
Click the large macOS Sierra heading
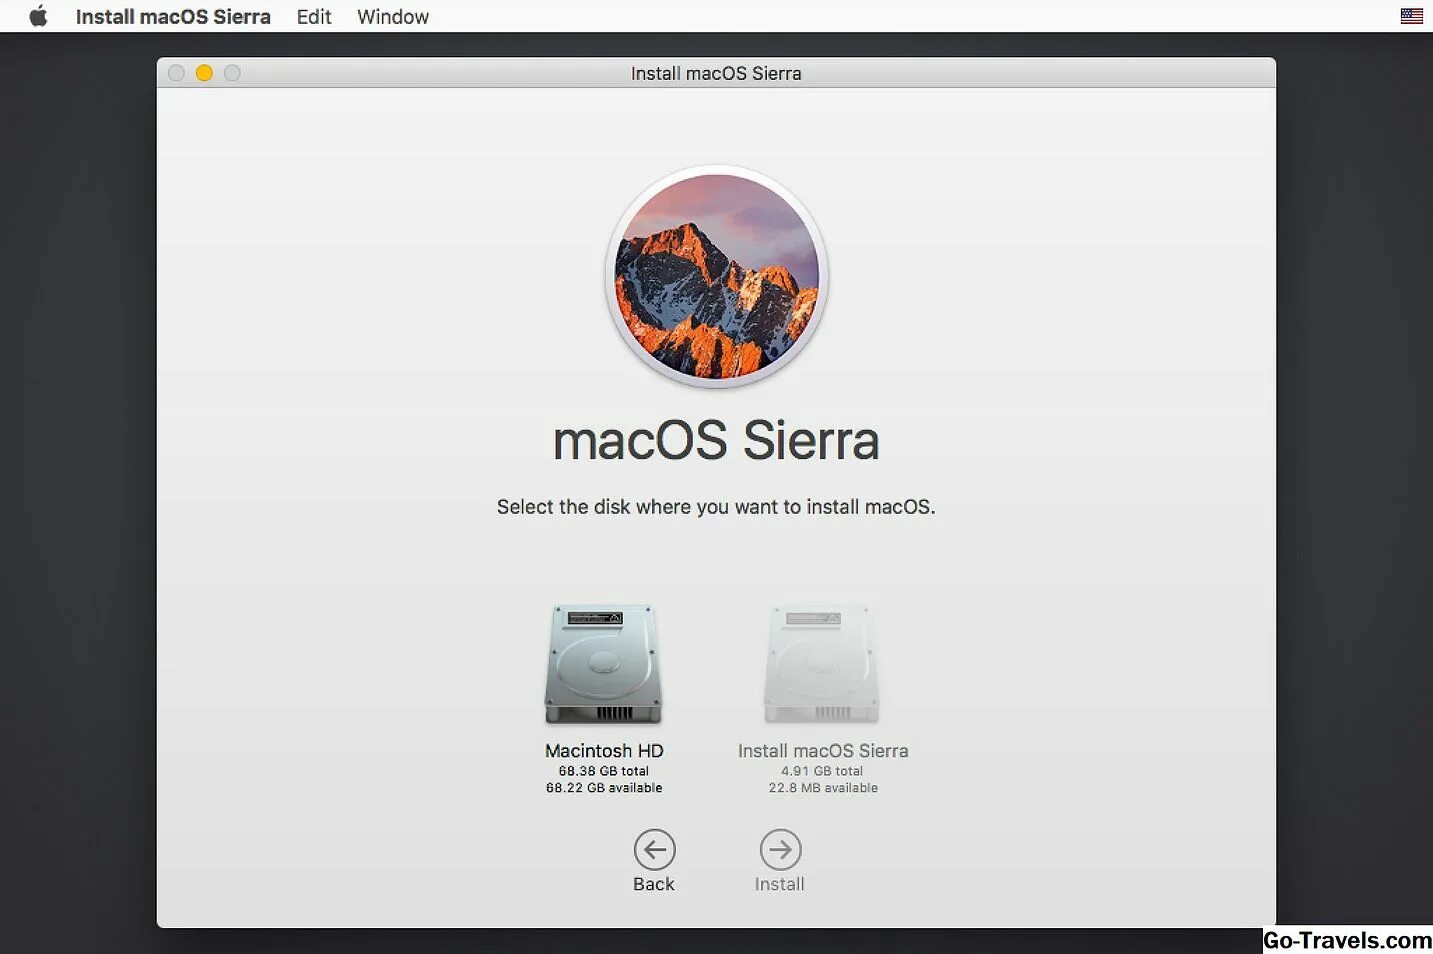pyautogui.click(x=716, y=441)
